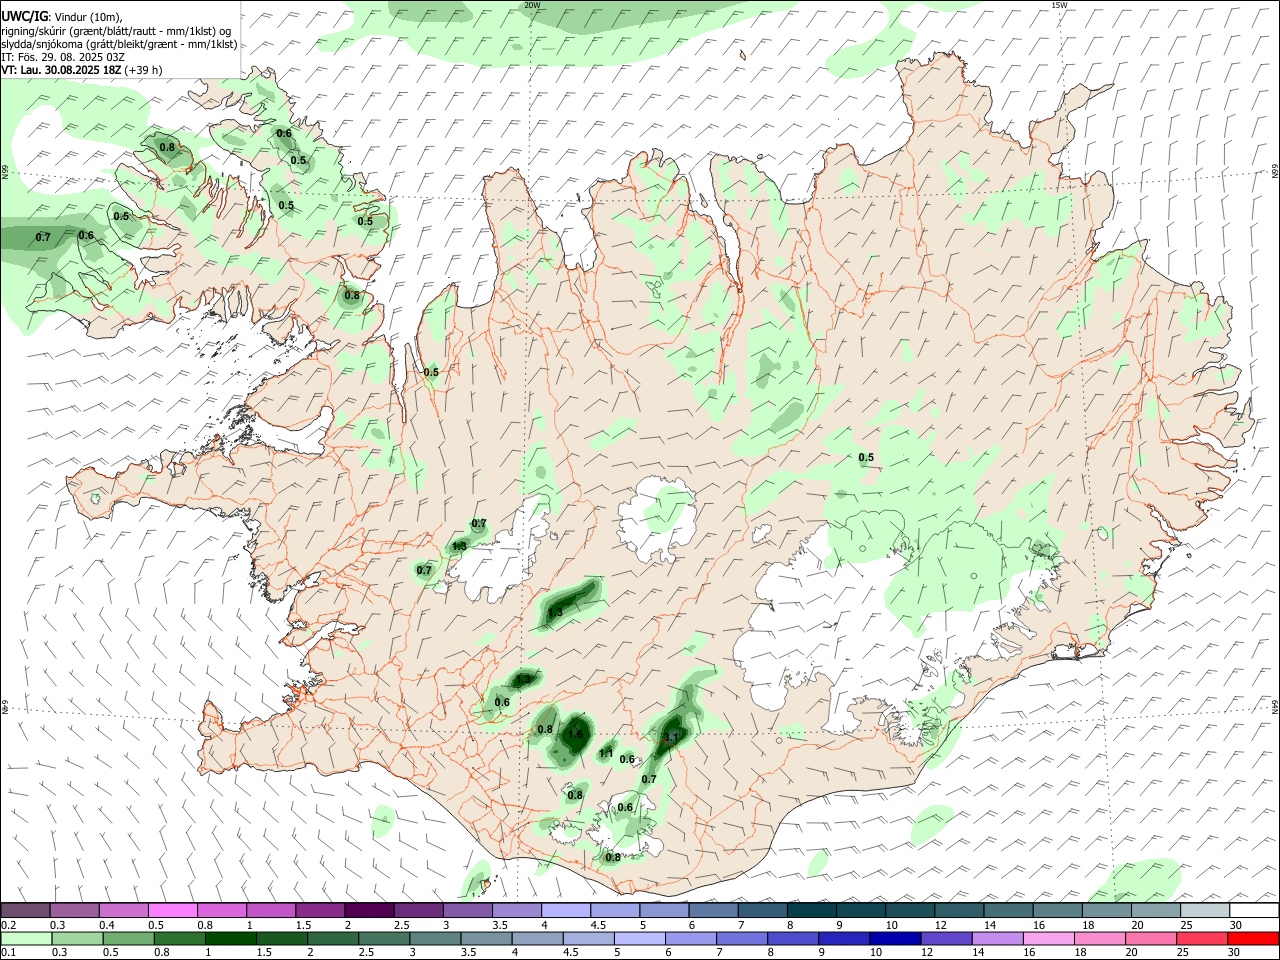Select the 'slydda/snjókoma' legend description line

(x=119, y=44)
